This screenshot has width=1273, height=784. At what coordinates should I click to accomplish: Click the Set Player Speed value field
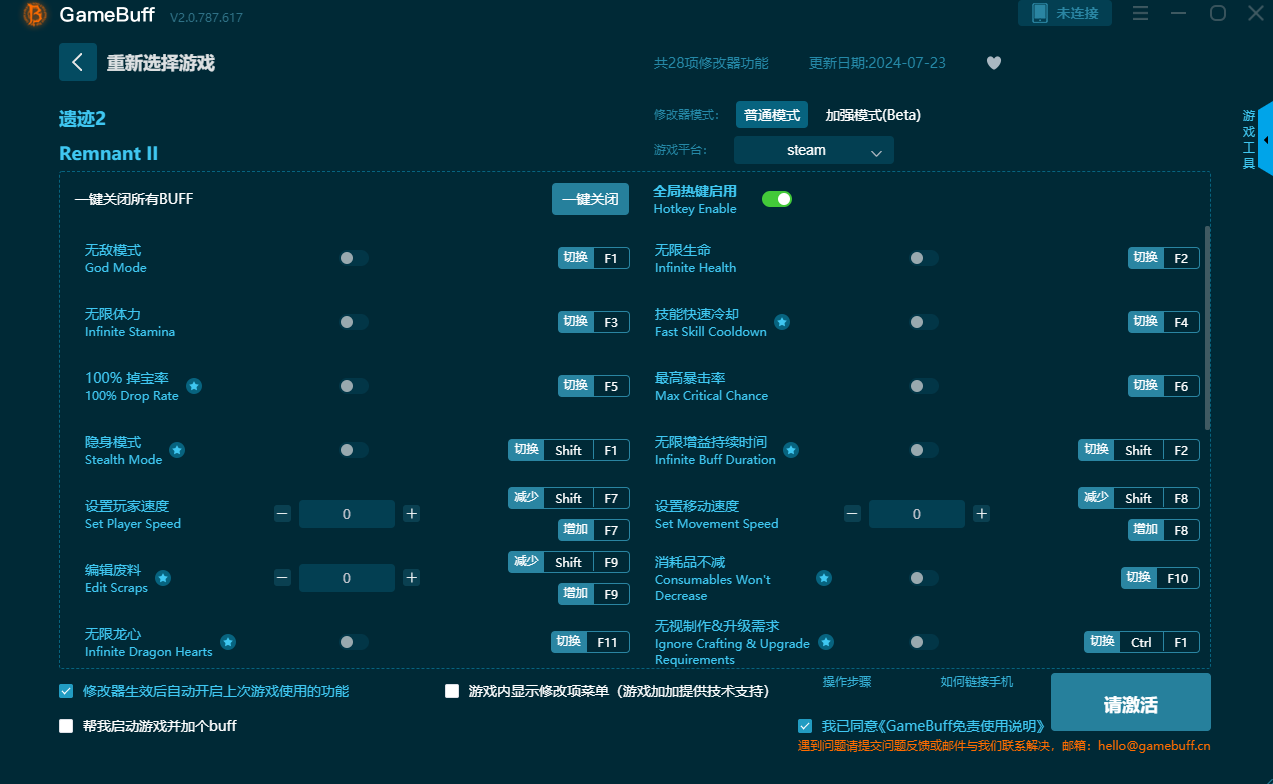click(347, 514)
